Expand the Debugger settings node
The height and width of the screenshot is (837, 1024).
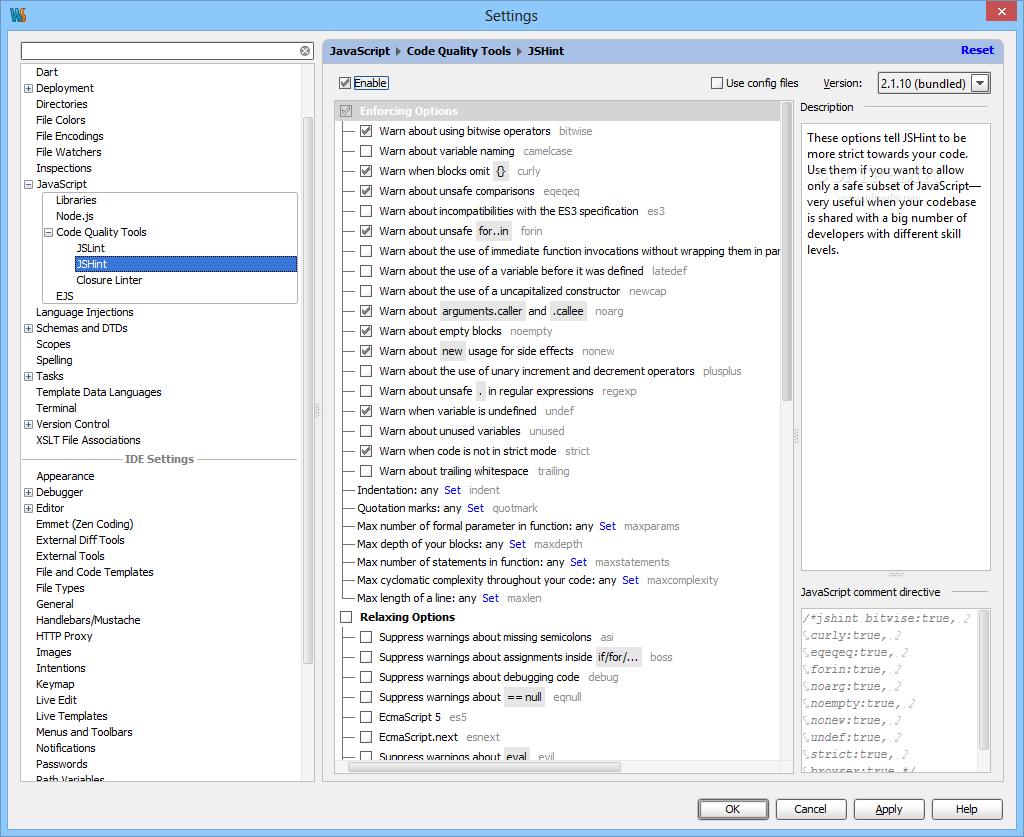(28, 492)
